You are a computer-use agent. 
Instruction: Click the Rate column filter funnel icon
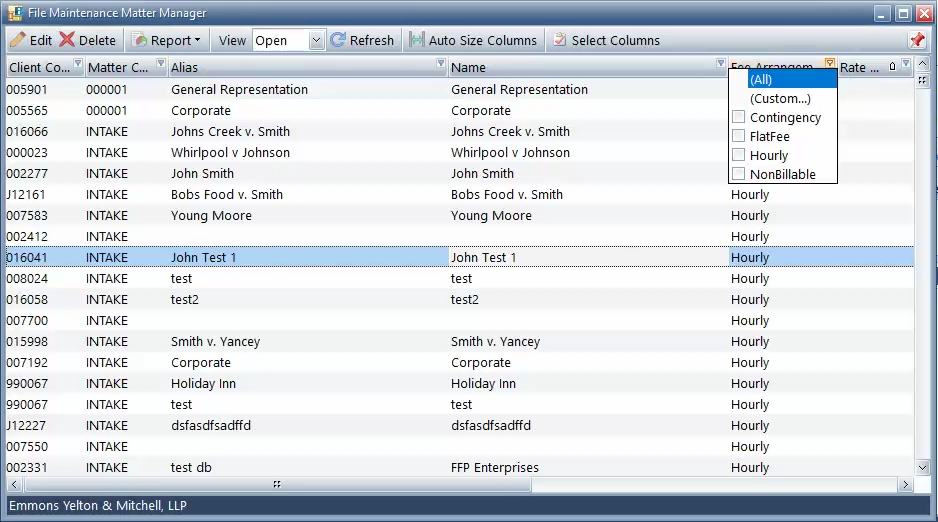[906, 63]
